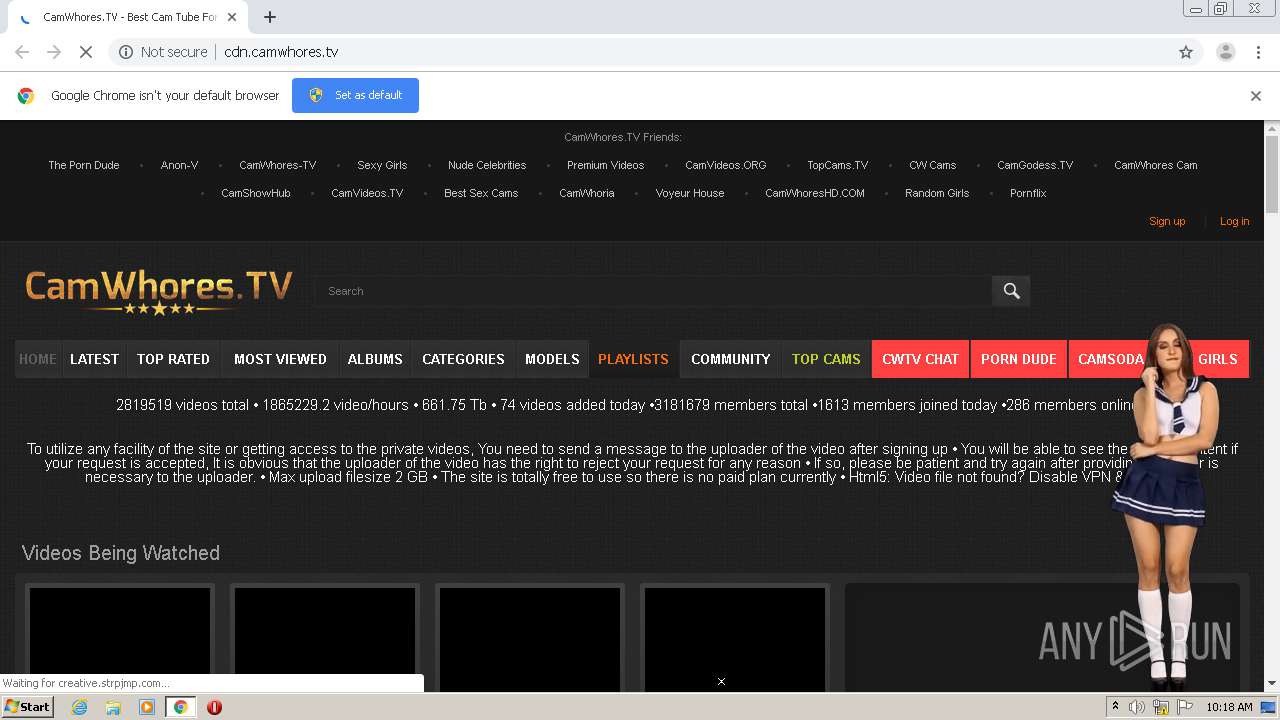
Task: Open the TOP RATED navigation tab
Action: click(173, 359)
